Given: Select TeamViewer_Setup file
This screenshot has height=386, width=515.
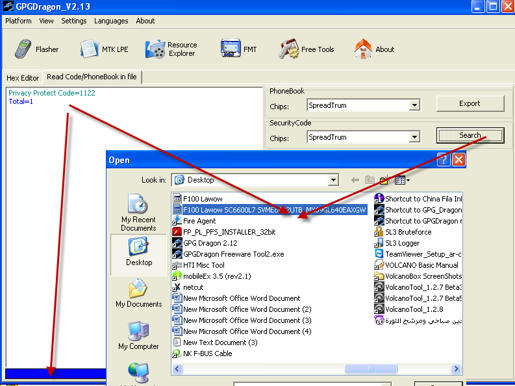Looking at the screenshot, I should click(418, 254).
